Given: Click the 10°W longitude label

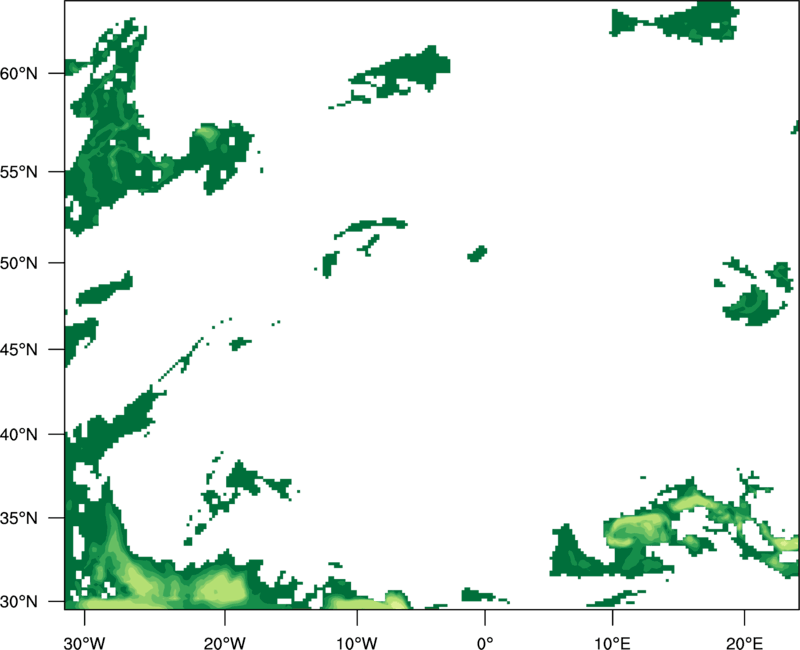Looking at the screenshot, I should pyautogui.click(x=357, y=643).
